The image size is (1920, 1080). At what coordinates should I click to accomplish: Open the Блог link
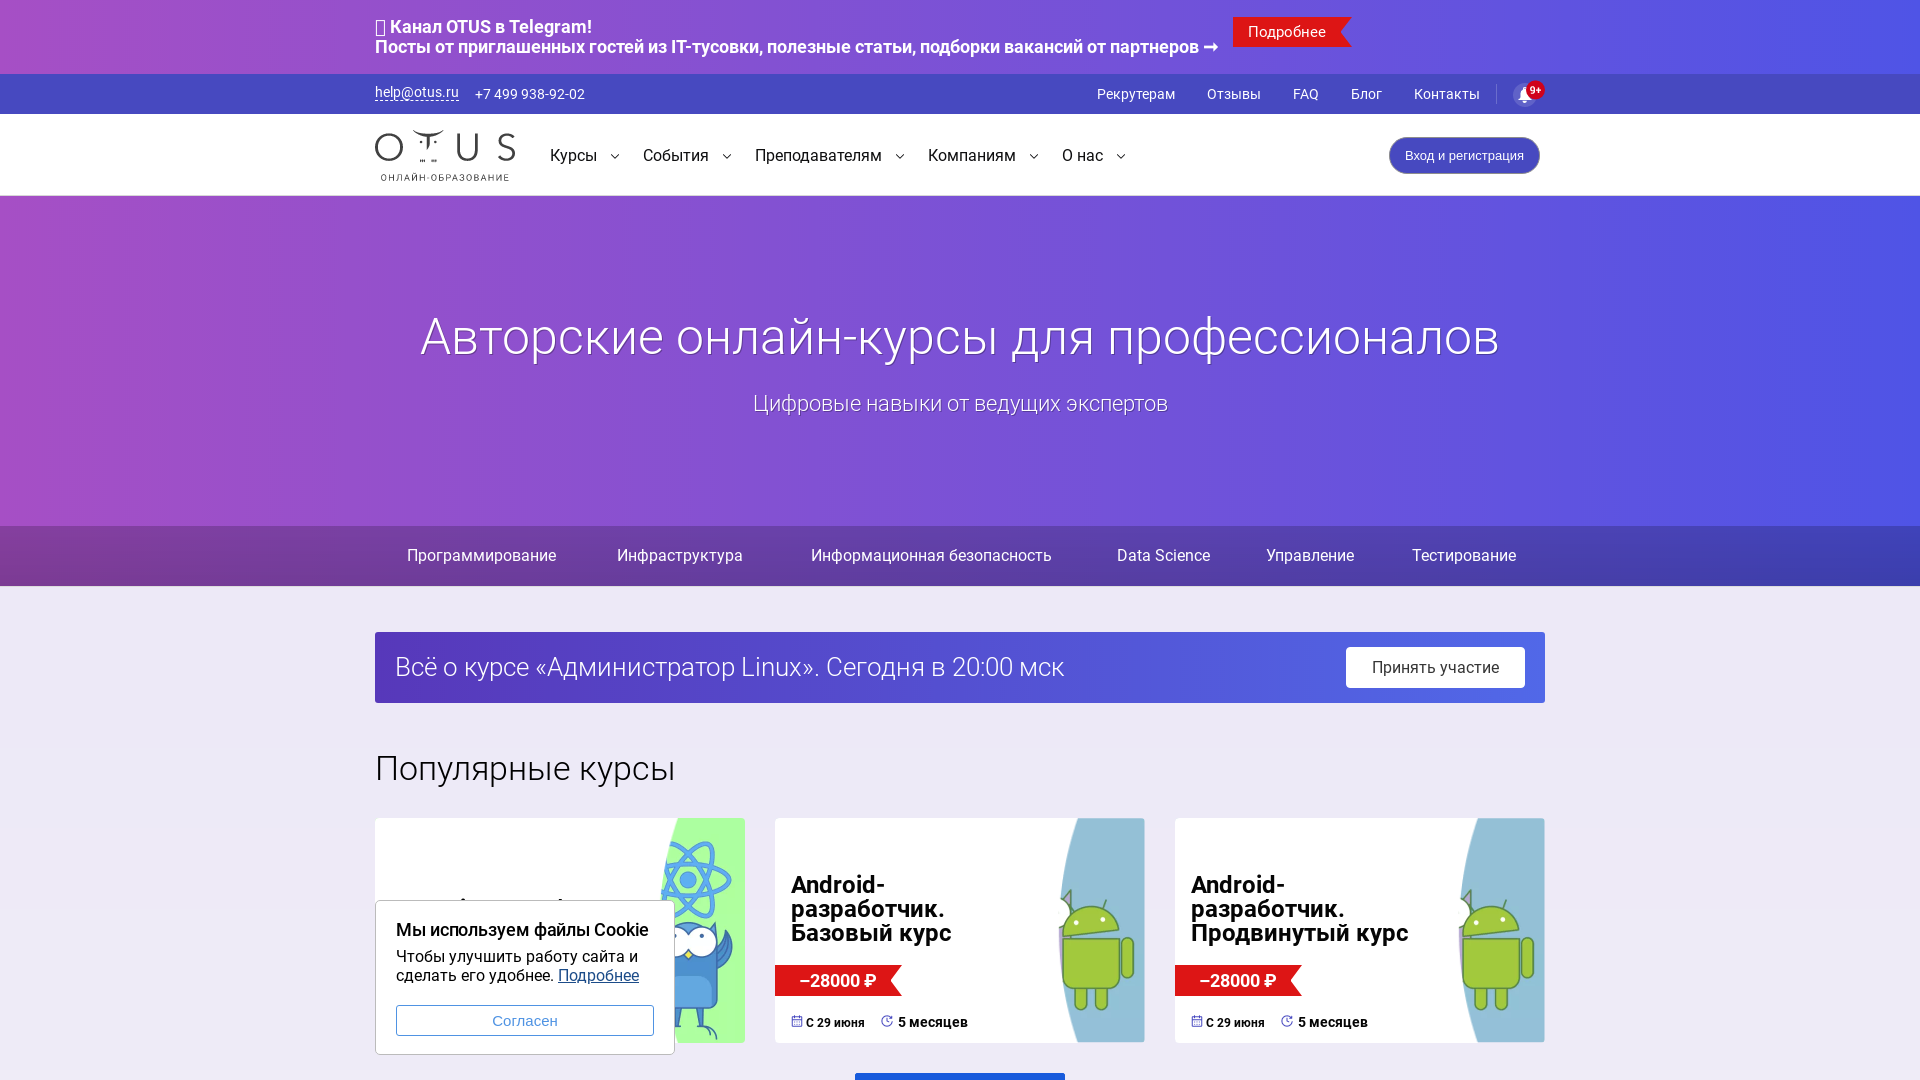coord(1366,94)
